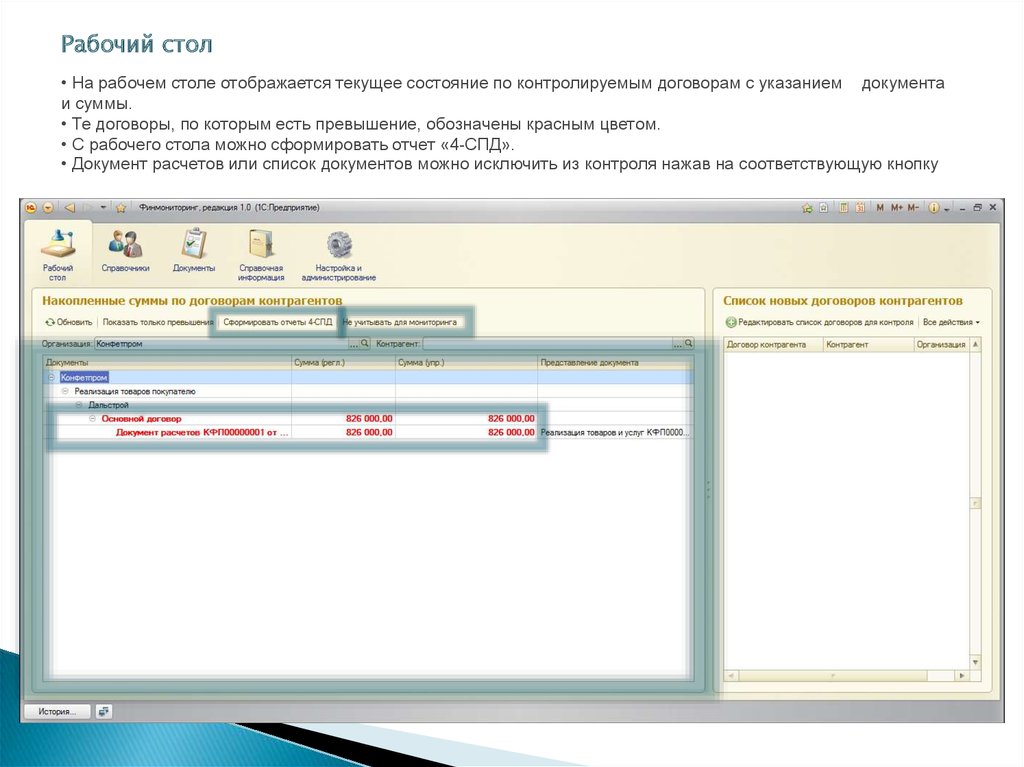This screenshot has height=767, width=1024.
Task: Click the M+ memory button
Action: coord(897,208)
